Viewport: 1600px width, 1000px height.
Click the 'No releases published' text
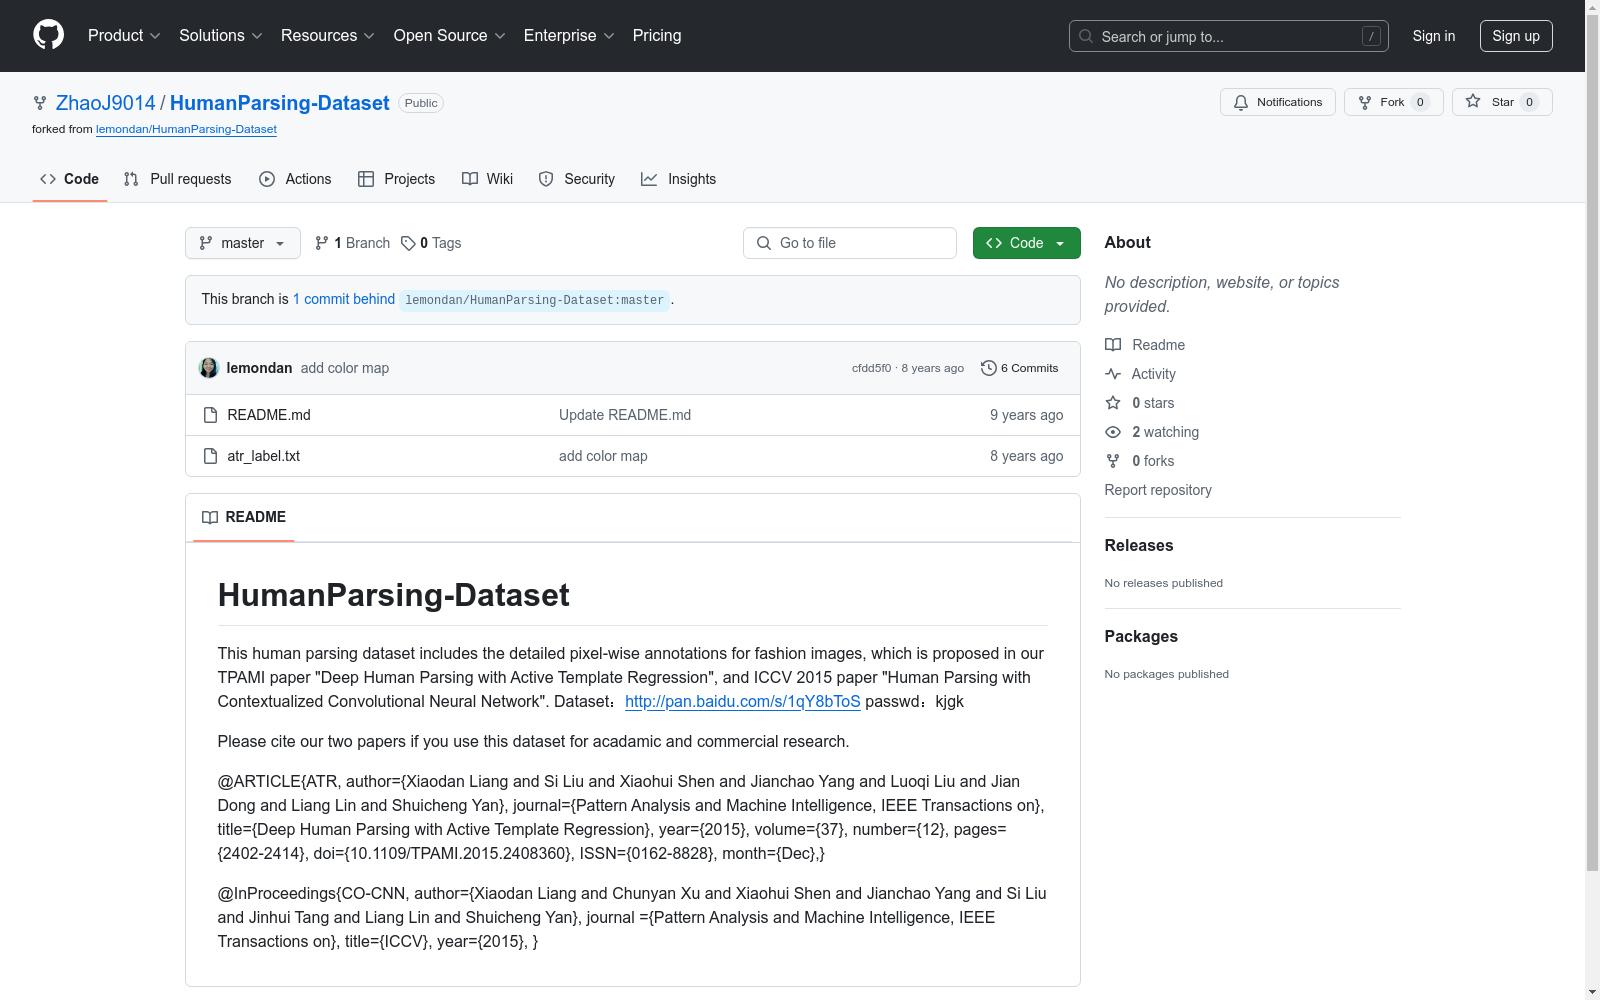coord(1164,583)
